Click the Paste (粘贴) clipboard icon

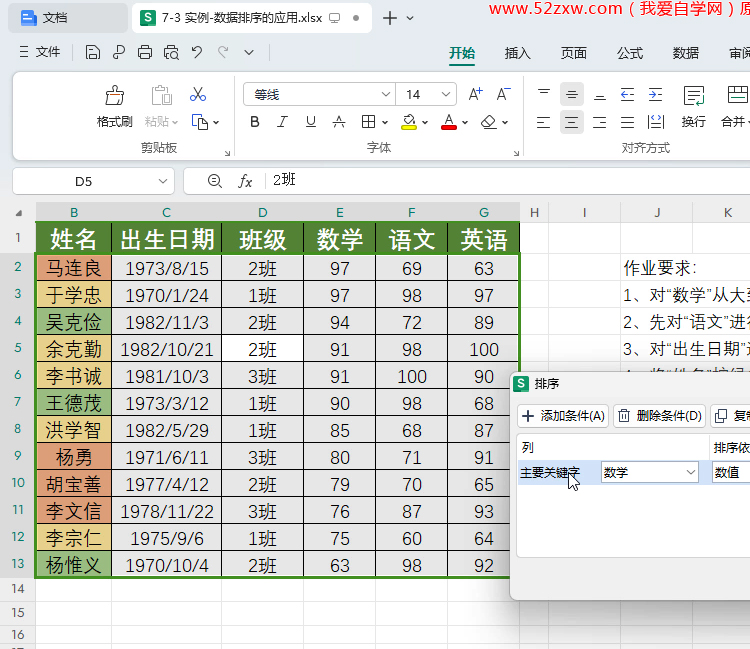tap(162, 95)
